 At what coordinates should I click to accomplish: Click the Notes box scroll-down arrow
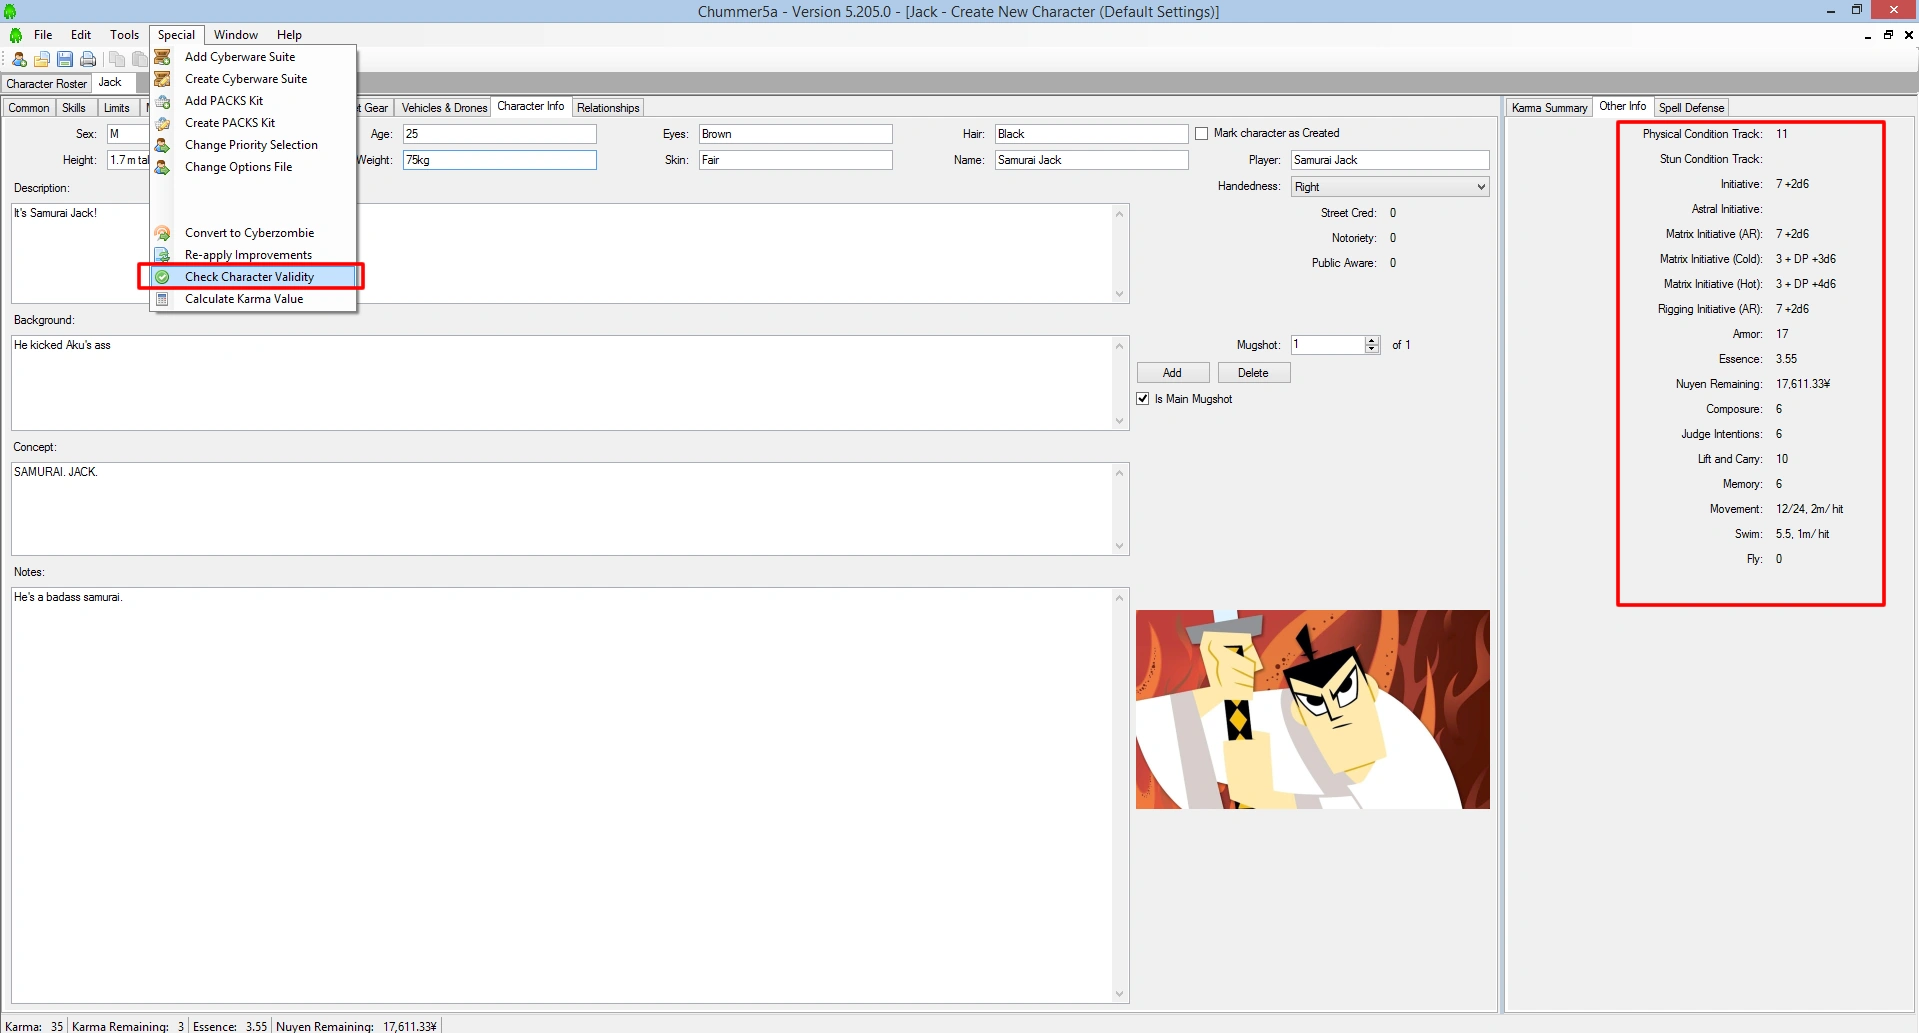[x=1120, y=994]
